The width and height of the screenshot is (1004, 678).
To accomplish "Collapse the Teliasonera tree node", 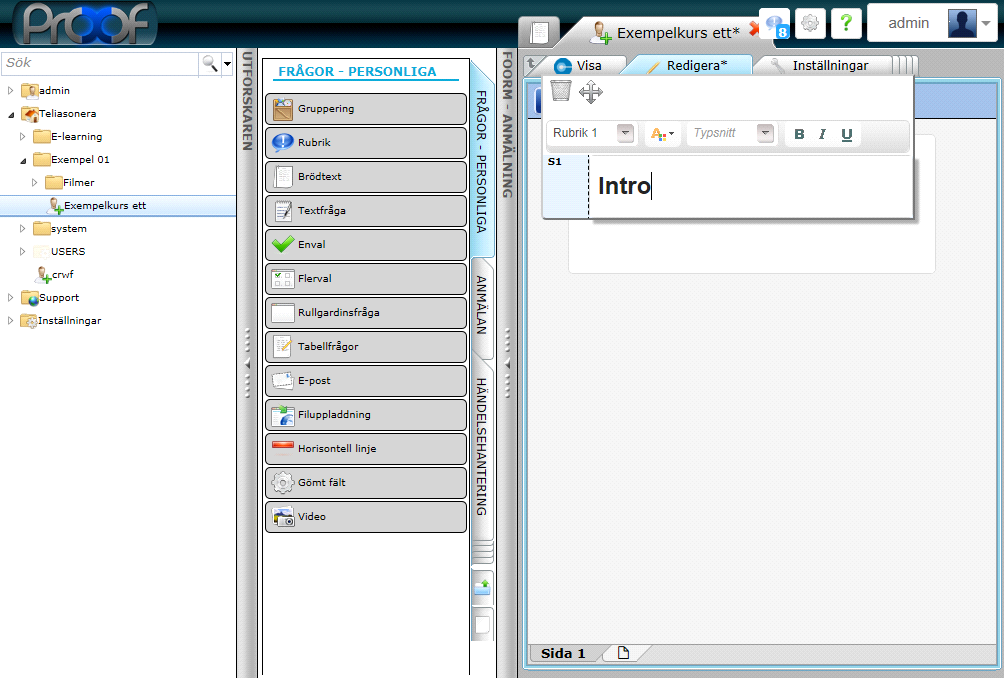I will point(11,114).
